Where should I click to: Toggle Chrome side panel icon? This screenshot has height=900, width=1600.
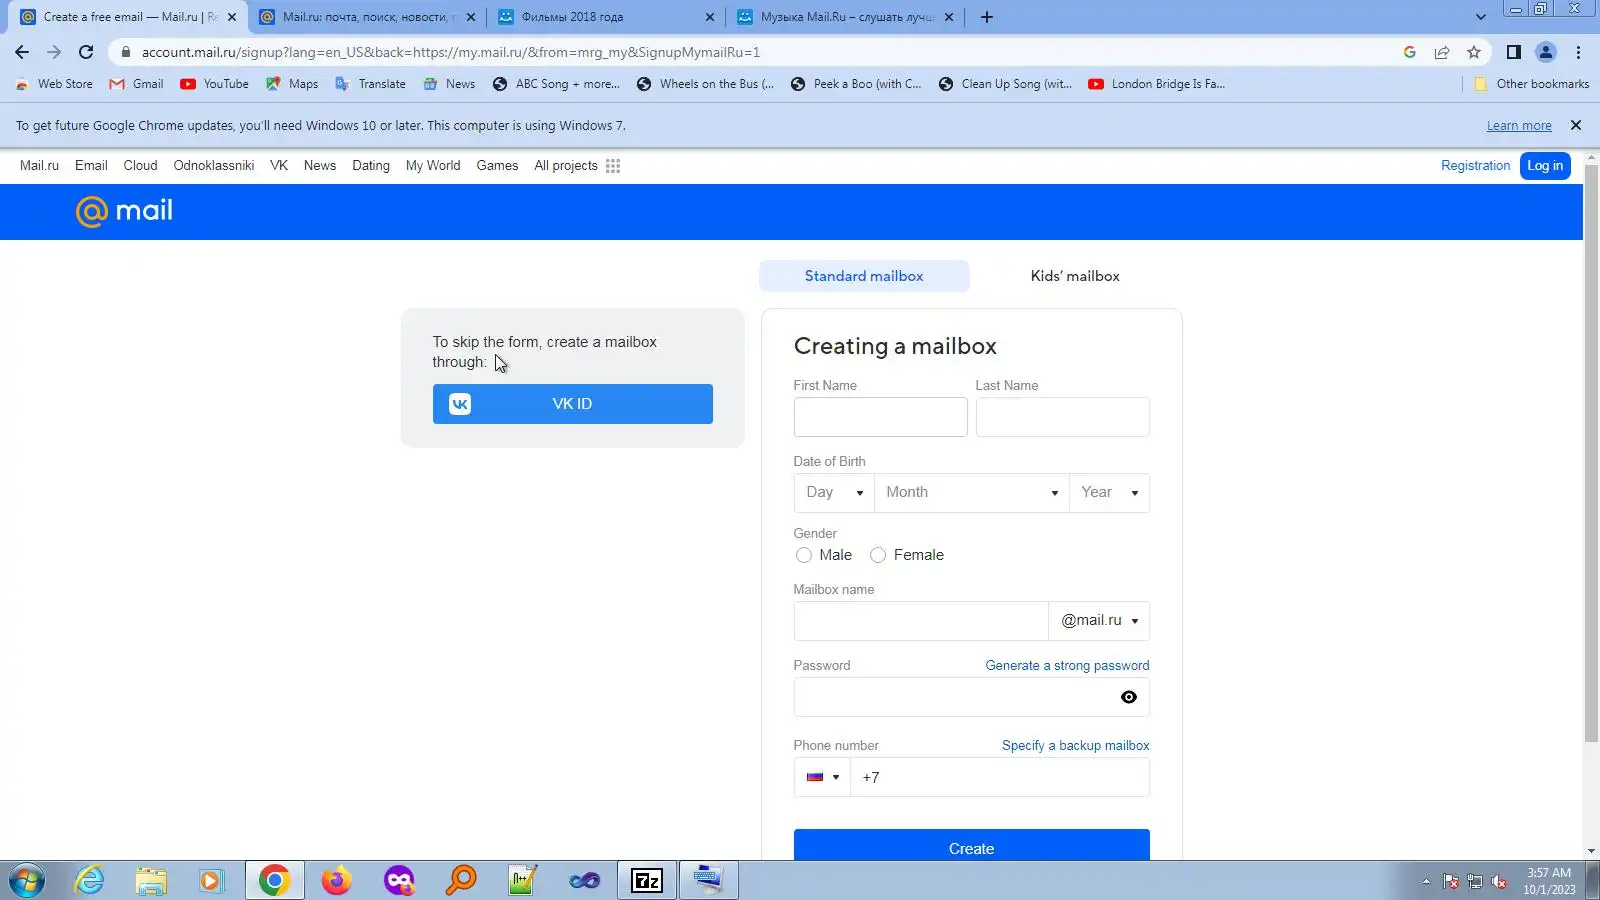pos(1514,52)
